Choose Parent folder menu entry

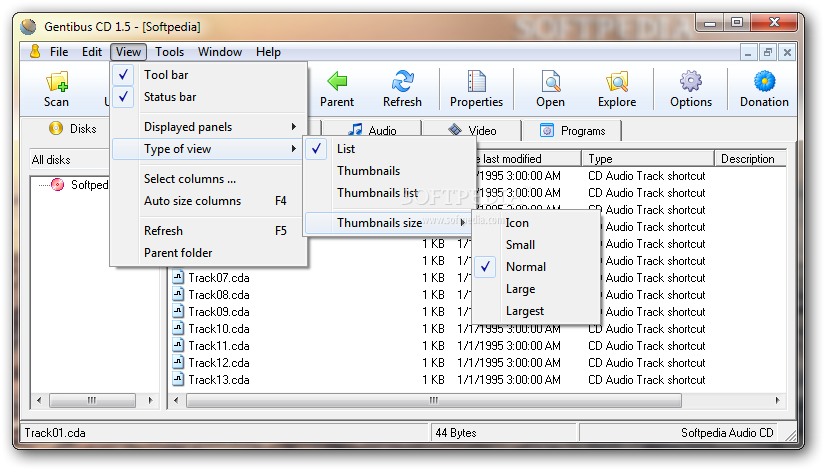[x=209, y=253]
